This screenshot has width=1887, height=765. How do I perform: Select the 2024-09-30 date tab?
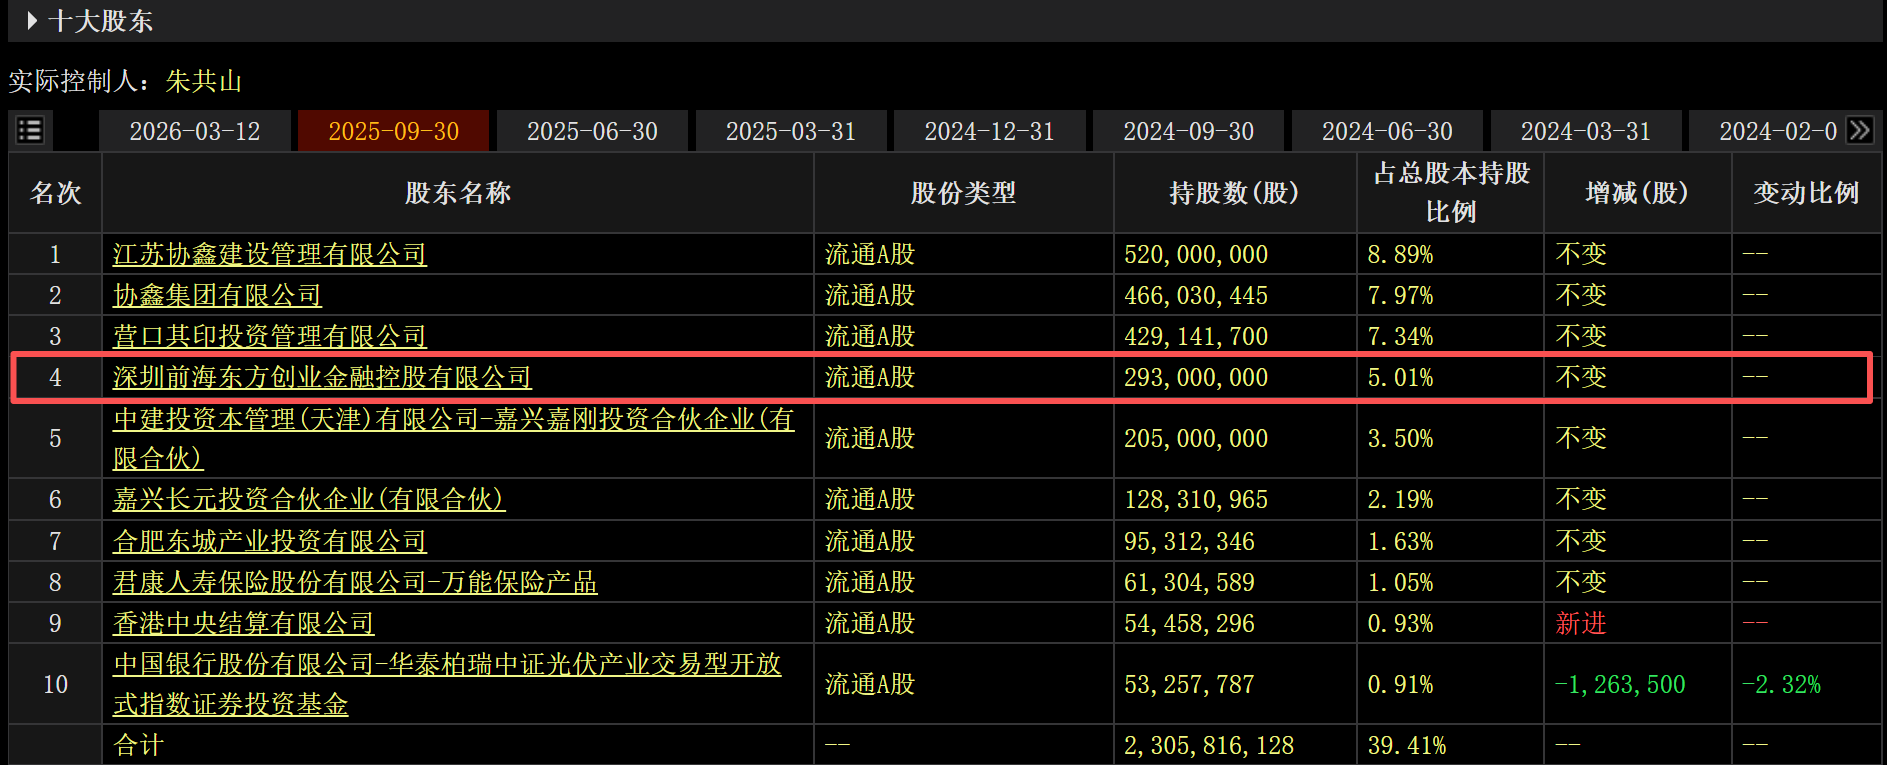[1188, 131]
